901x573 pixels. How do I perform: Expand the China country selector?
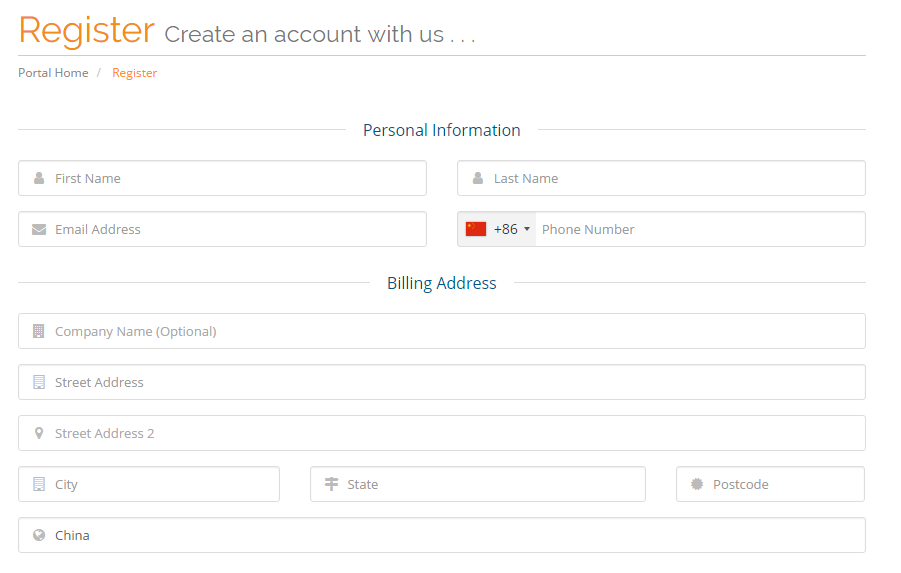coord(442,535)
